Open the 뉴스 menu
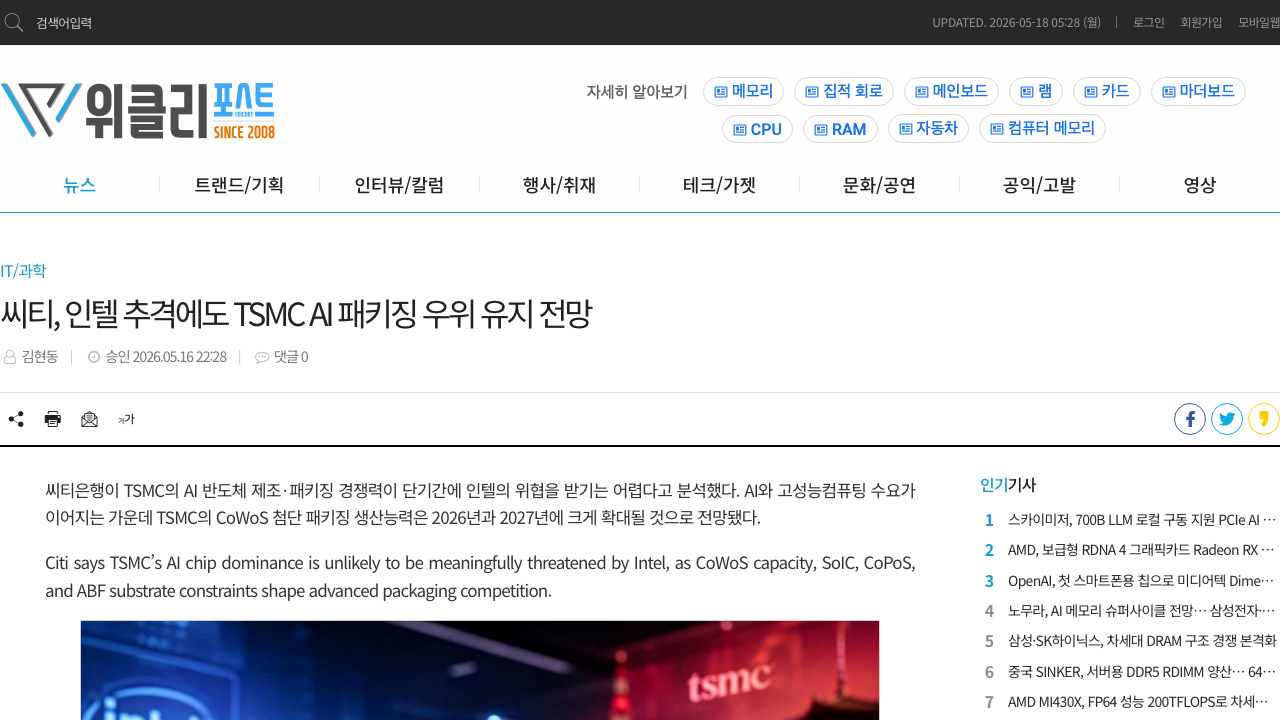Screen dimensions: 1280x720 click(79, 184)
